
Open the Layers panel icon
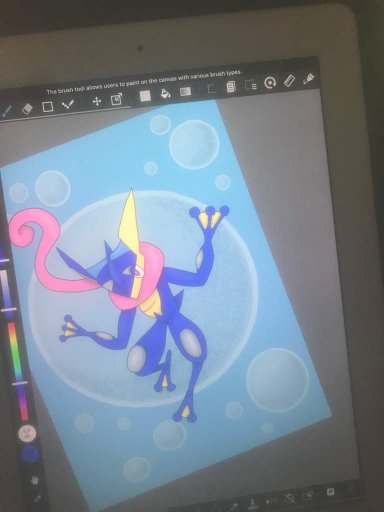(x=231, y=87)
